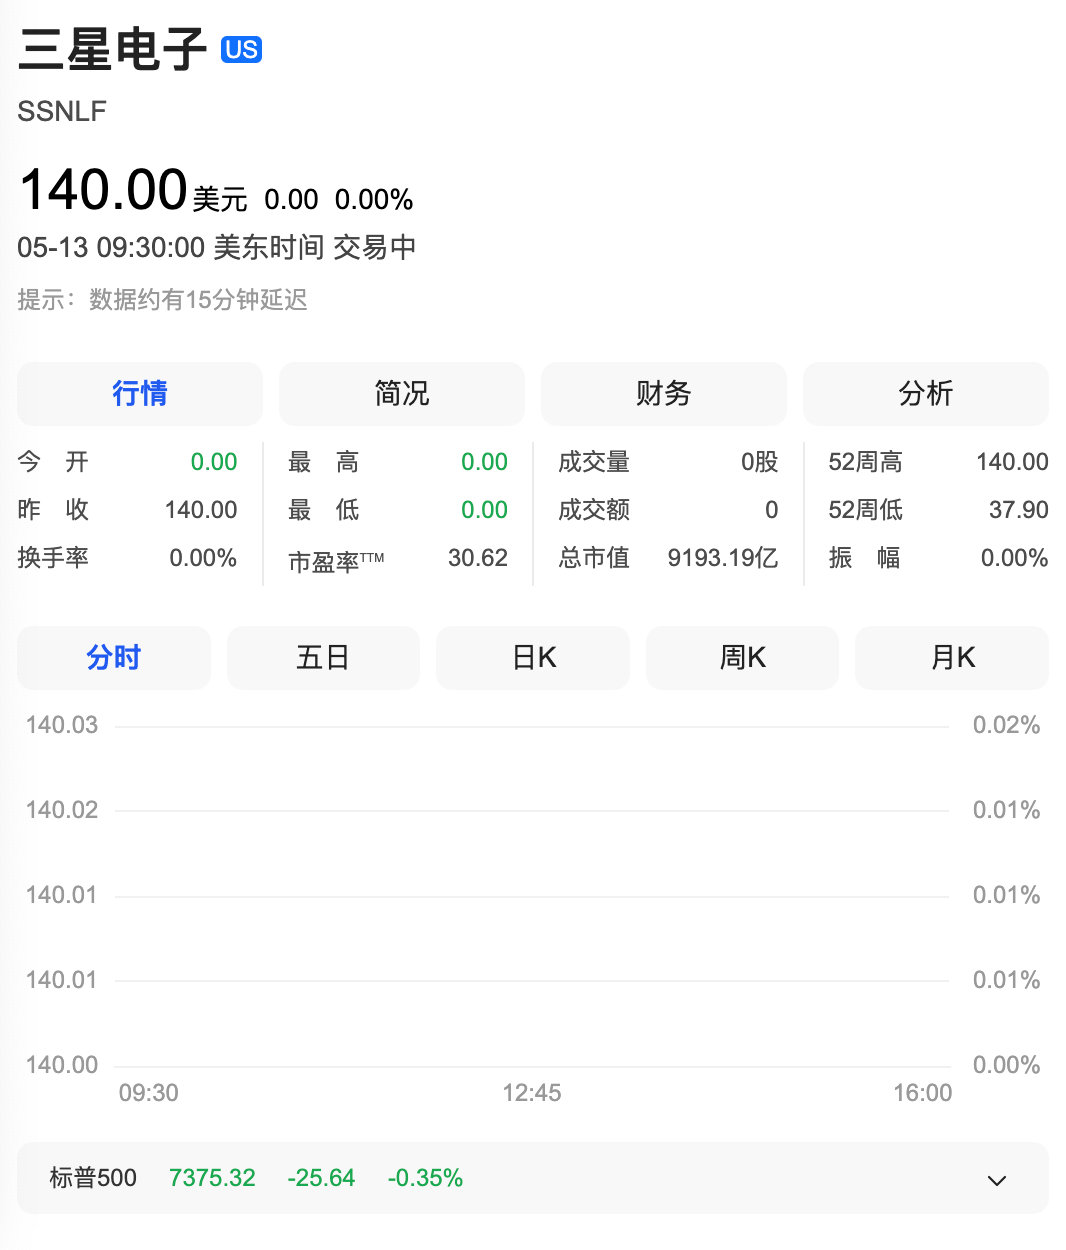The width and height of the screenshot is (1066, 1250).
Task: Click the 7375.32 index value
Action: coord(212,1178)
